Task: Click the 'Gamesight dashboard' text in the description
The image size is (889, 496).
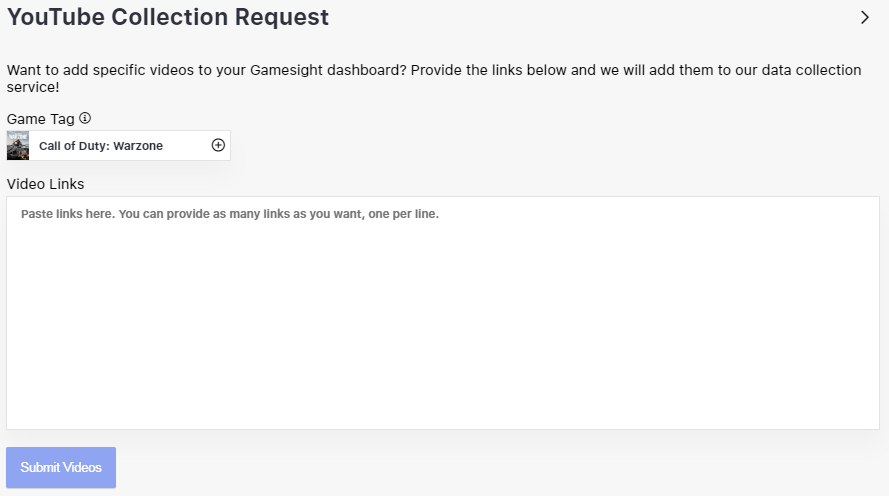Action: pyautogui.click(x=328, y=70)
